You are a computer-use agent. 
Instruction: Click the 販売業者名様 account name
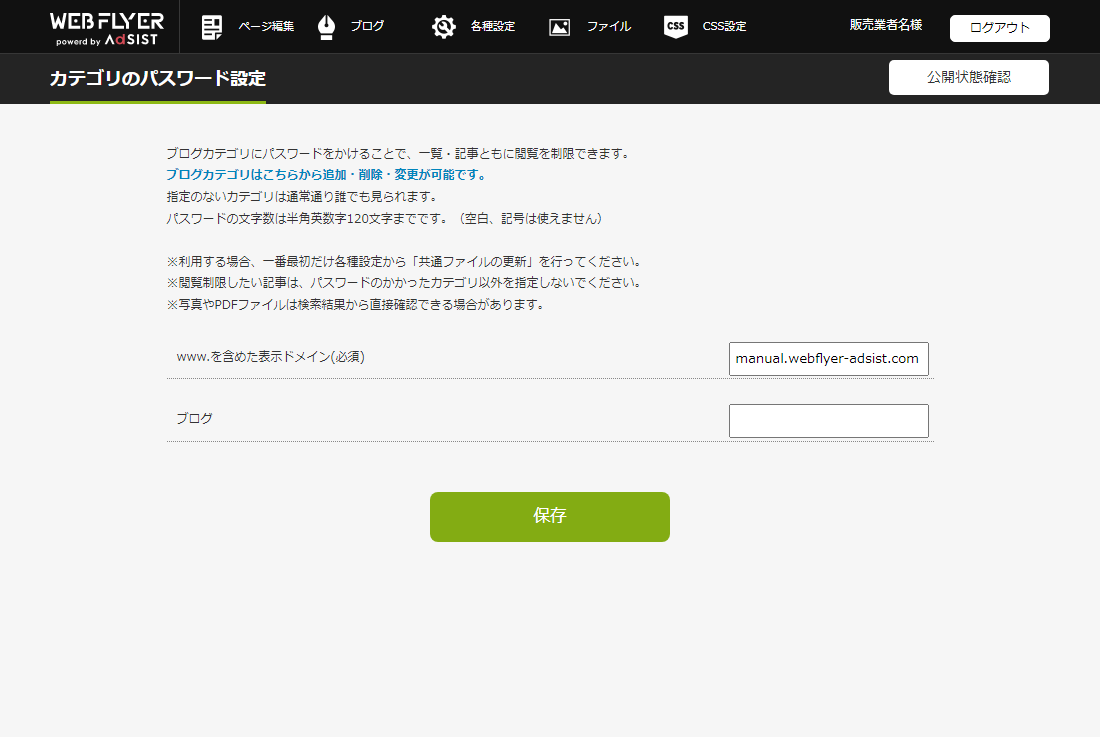click(x=886, y=25)
